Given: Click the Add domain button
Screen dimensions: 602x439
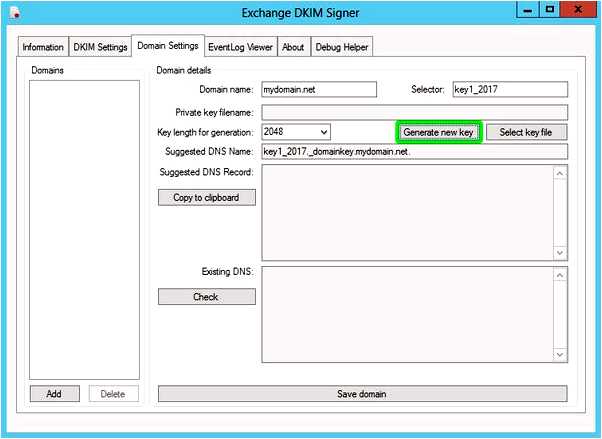Looking at the screenshot, I should pos(55,394).
